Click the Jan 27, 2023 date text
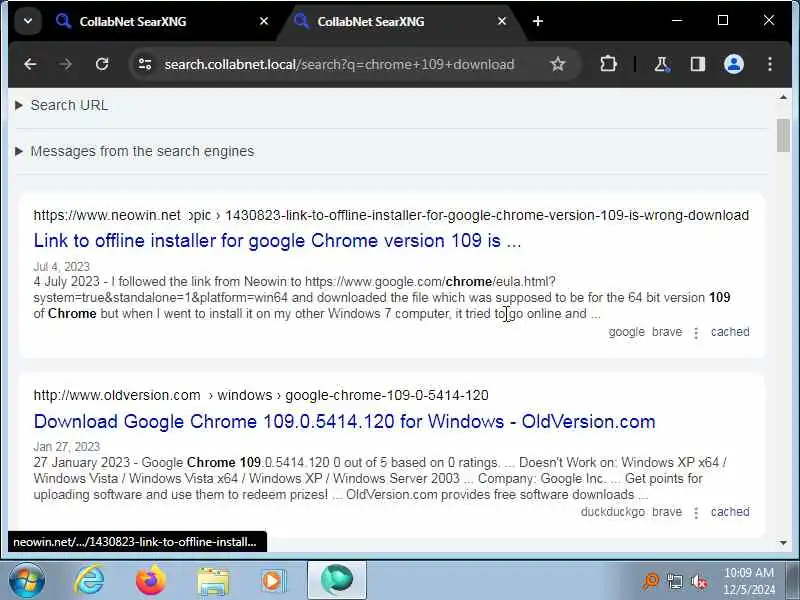Viewport: 800px width, 600px height. [x=66, y=446]
